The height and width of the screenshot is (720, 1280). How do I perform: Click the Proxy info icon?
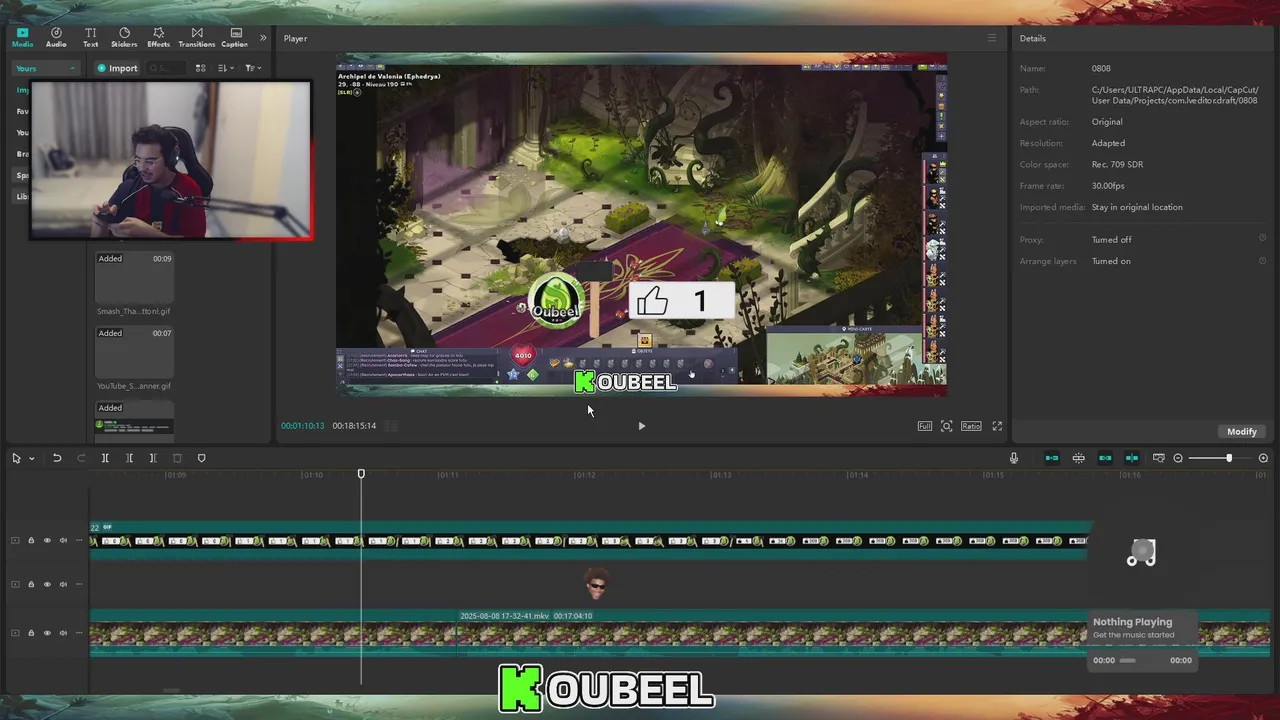click(x=1262, y=239)
